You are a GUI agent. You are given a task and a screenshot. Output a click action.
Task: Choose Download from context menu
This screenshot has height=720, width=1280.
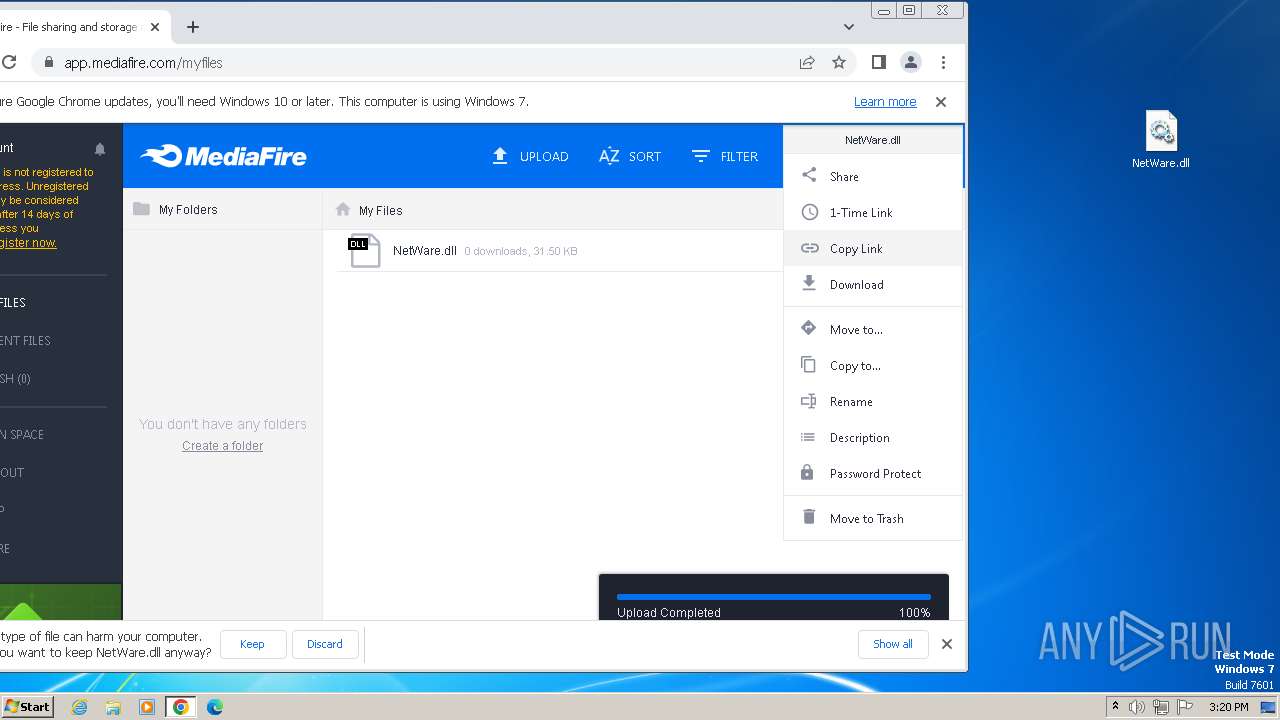873,284
